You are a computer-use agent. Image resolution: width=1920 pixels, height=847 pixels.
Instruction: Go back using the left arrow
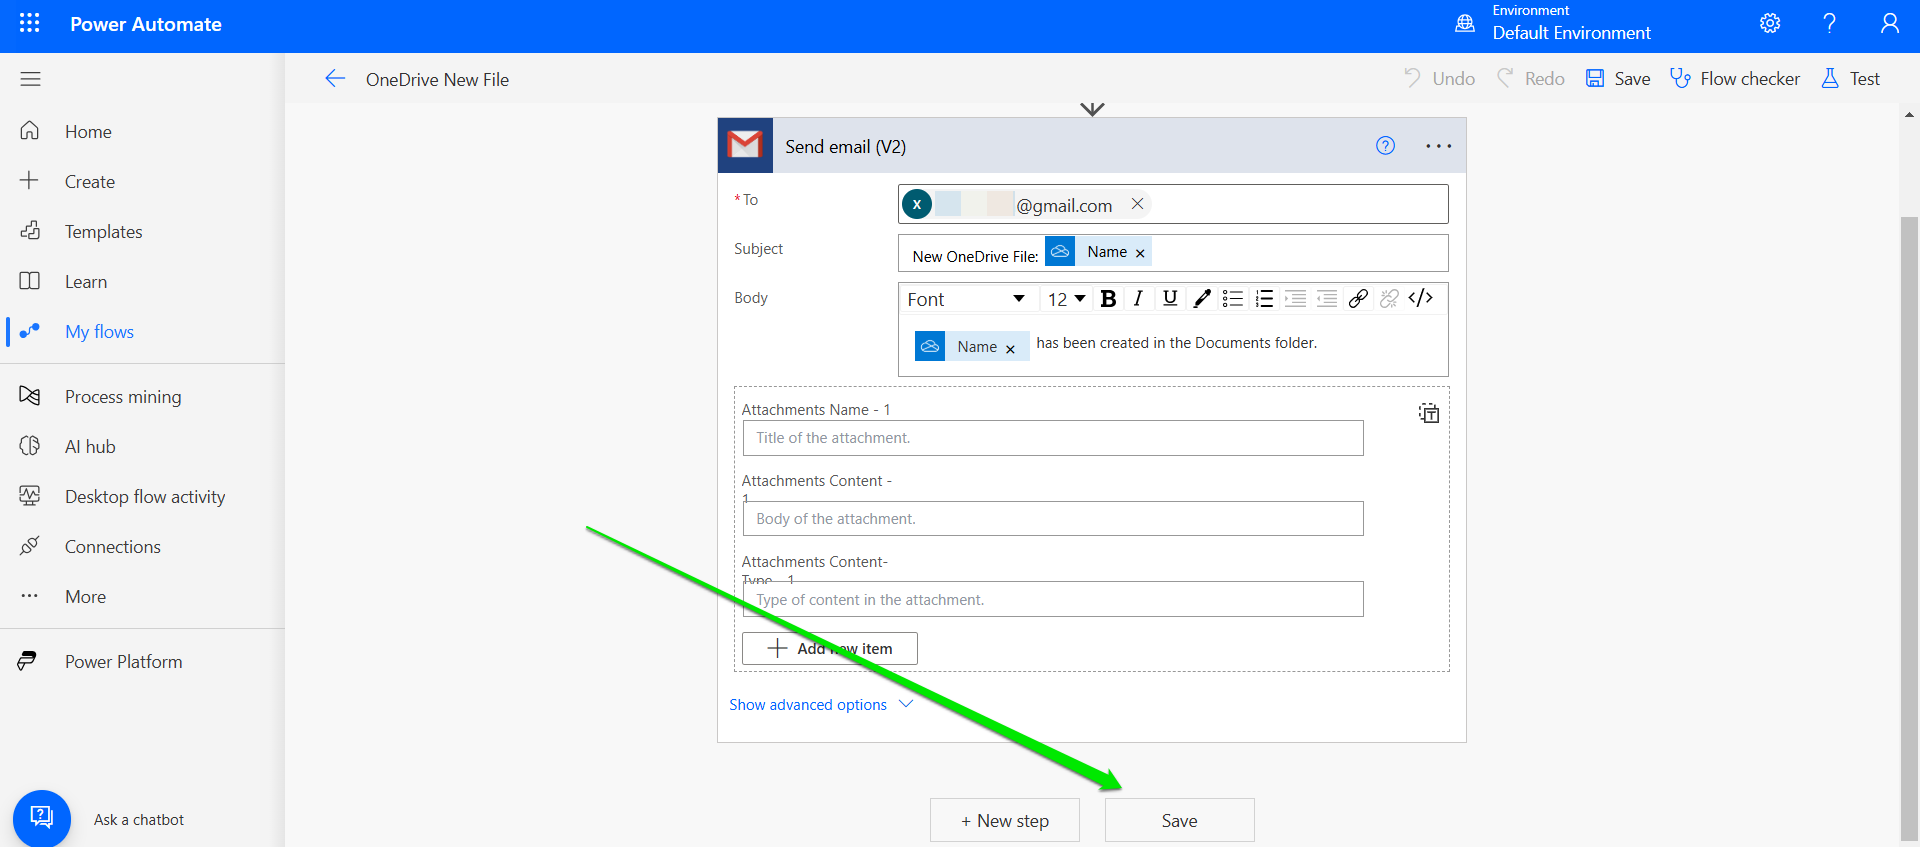pos(335,79)
